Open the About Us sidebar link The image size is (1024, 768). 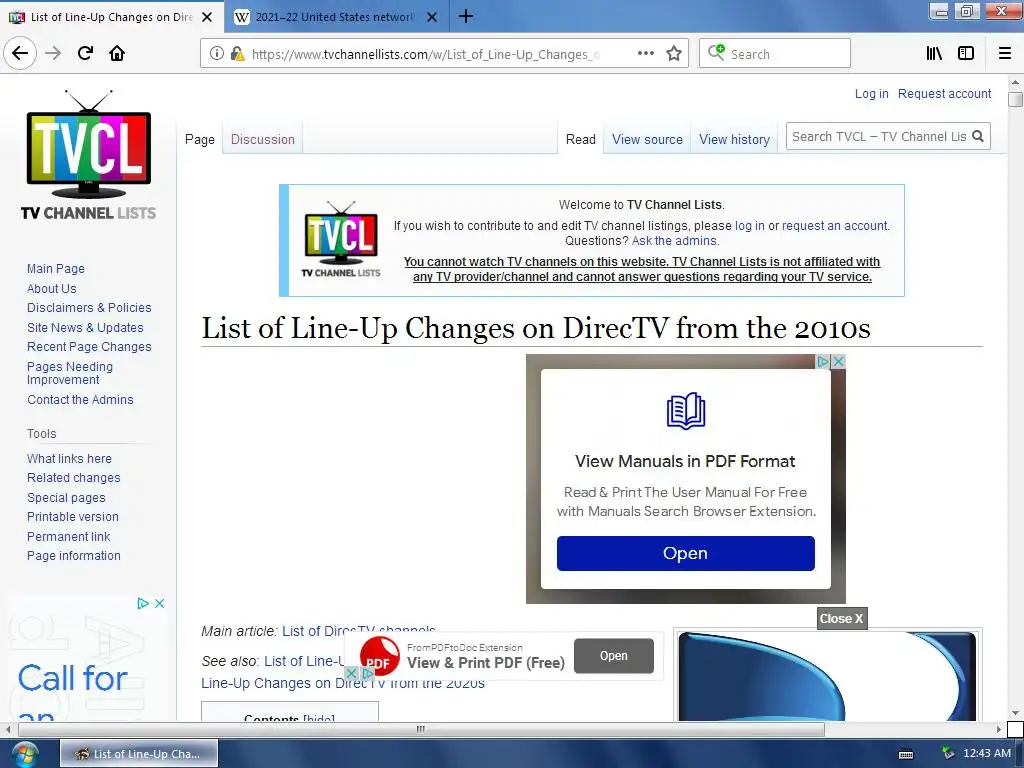[52, 288]
